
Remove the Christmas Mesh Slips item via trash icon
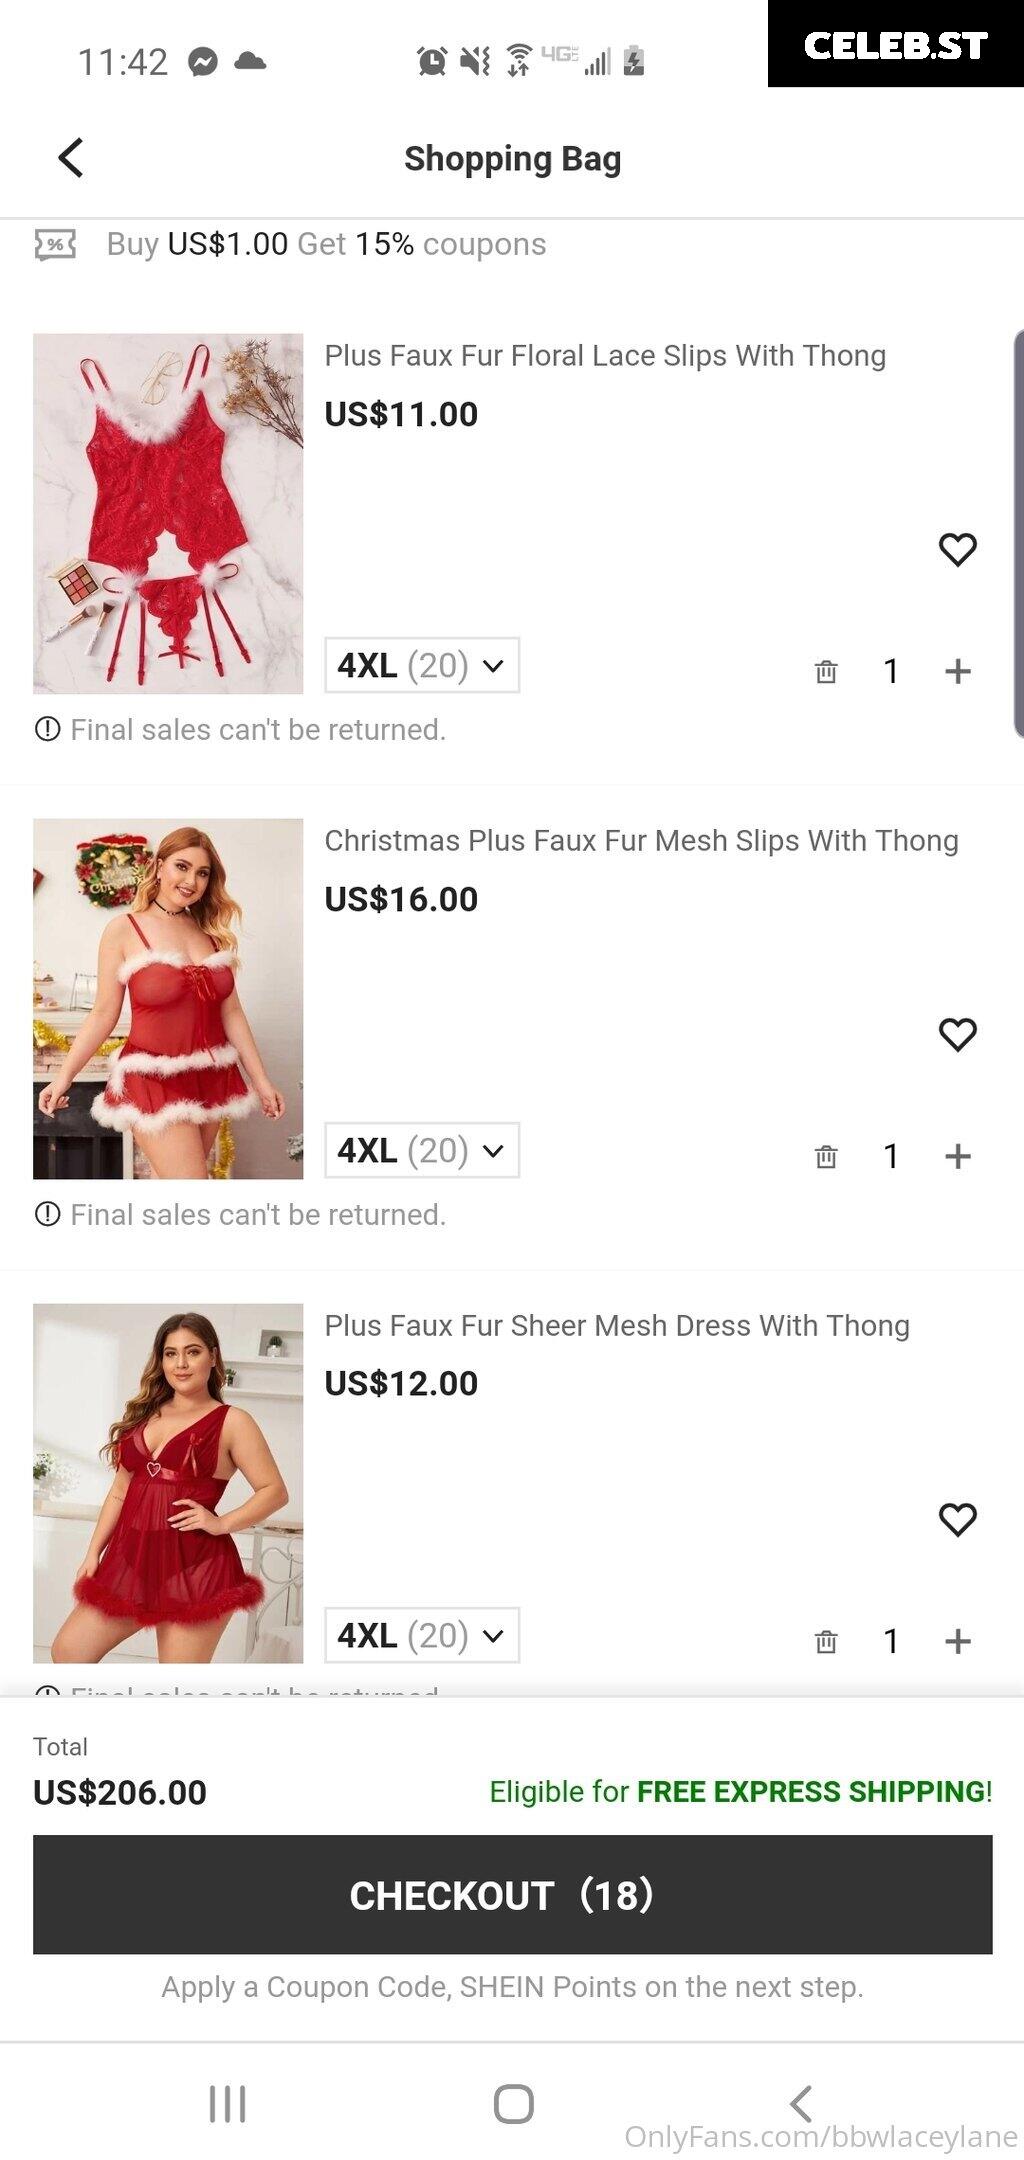[x=826, y=1156]
